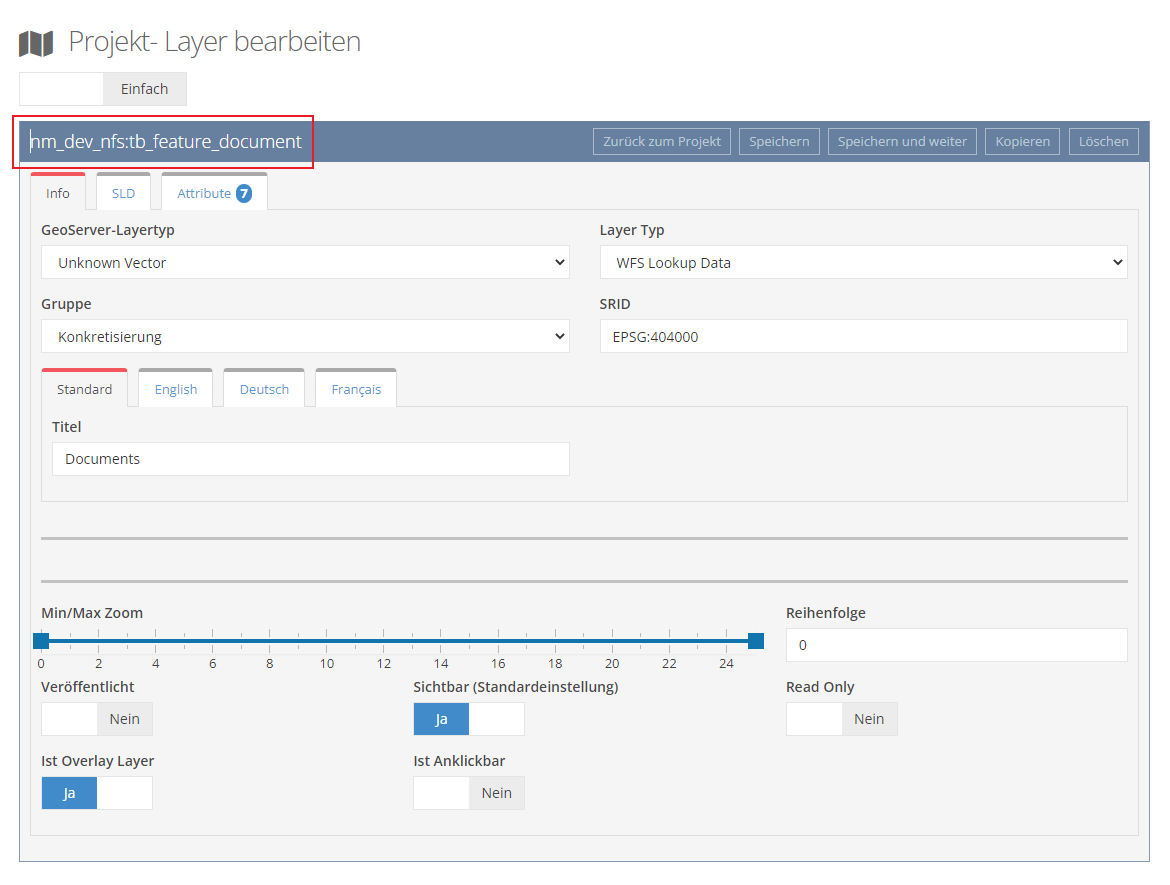Click the SRID input field
This screenshot has height=885, width=1170.
863,337
